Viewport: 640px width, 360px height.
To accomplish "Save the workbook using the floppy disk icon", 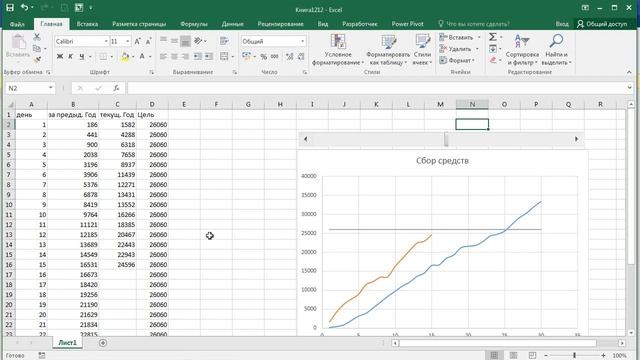I will [x=10, y=7].
